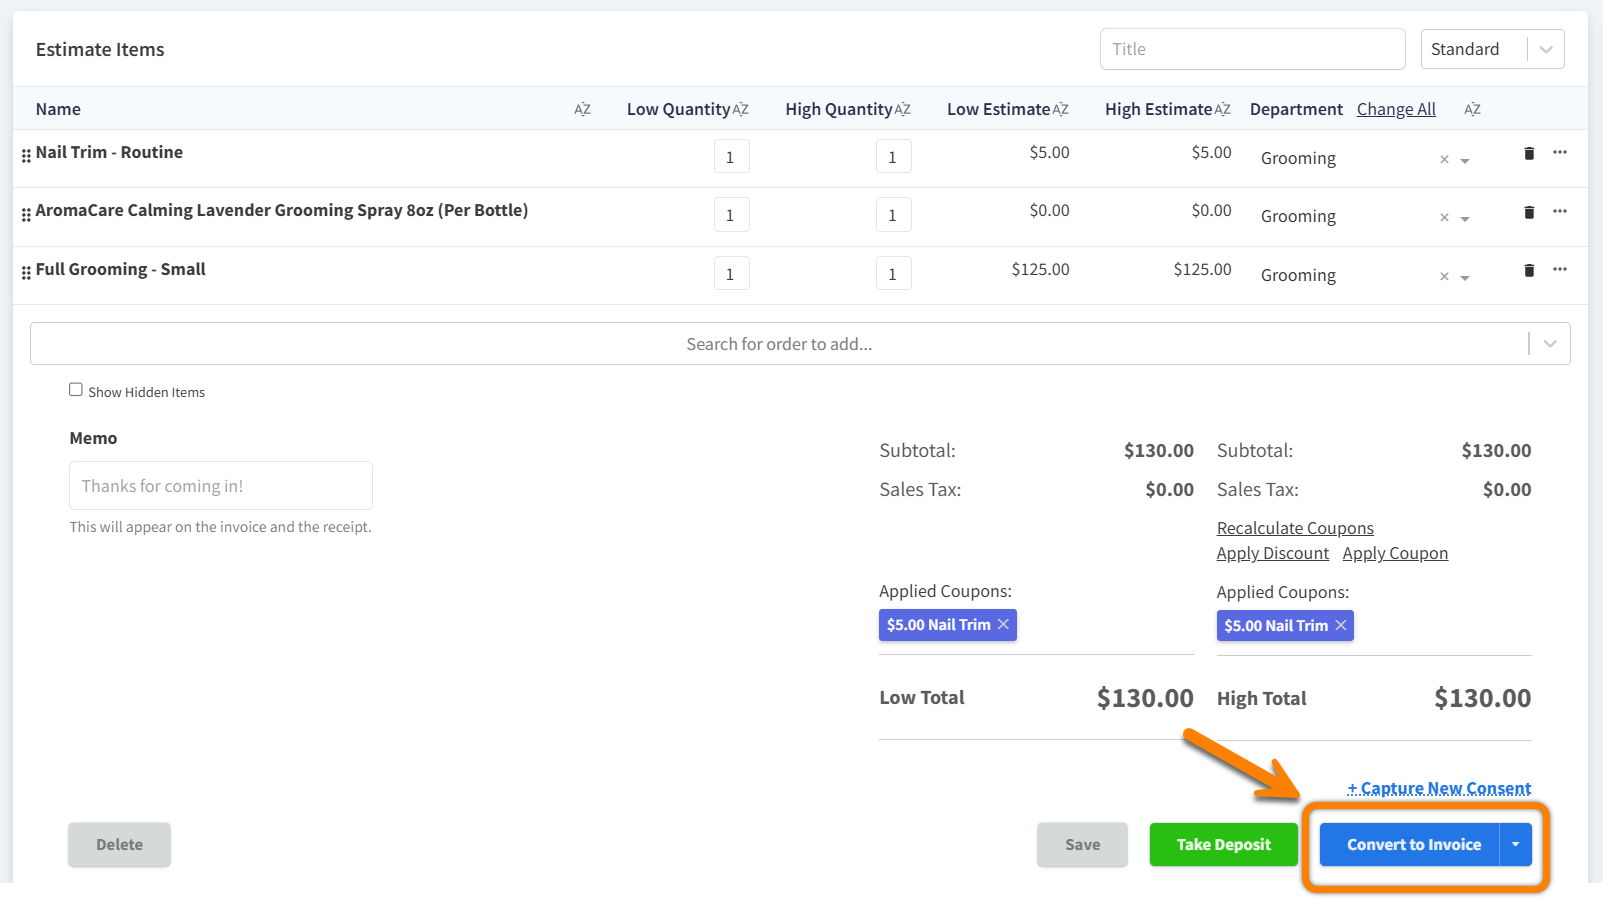Grab the drag handle for Full Grooming - Small
This screenshot has width=1603, height=899.
(x=26, y=273)
